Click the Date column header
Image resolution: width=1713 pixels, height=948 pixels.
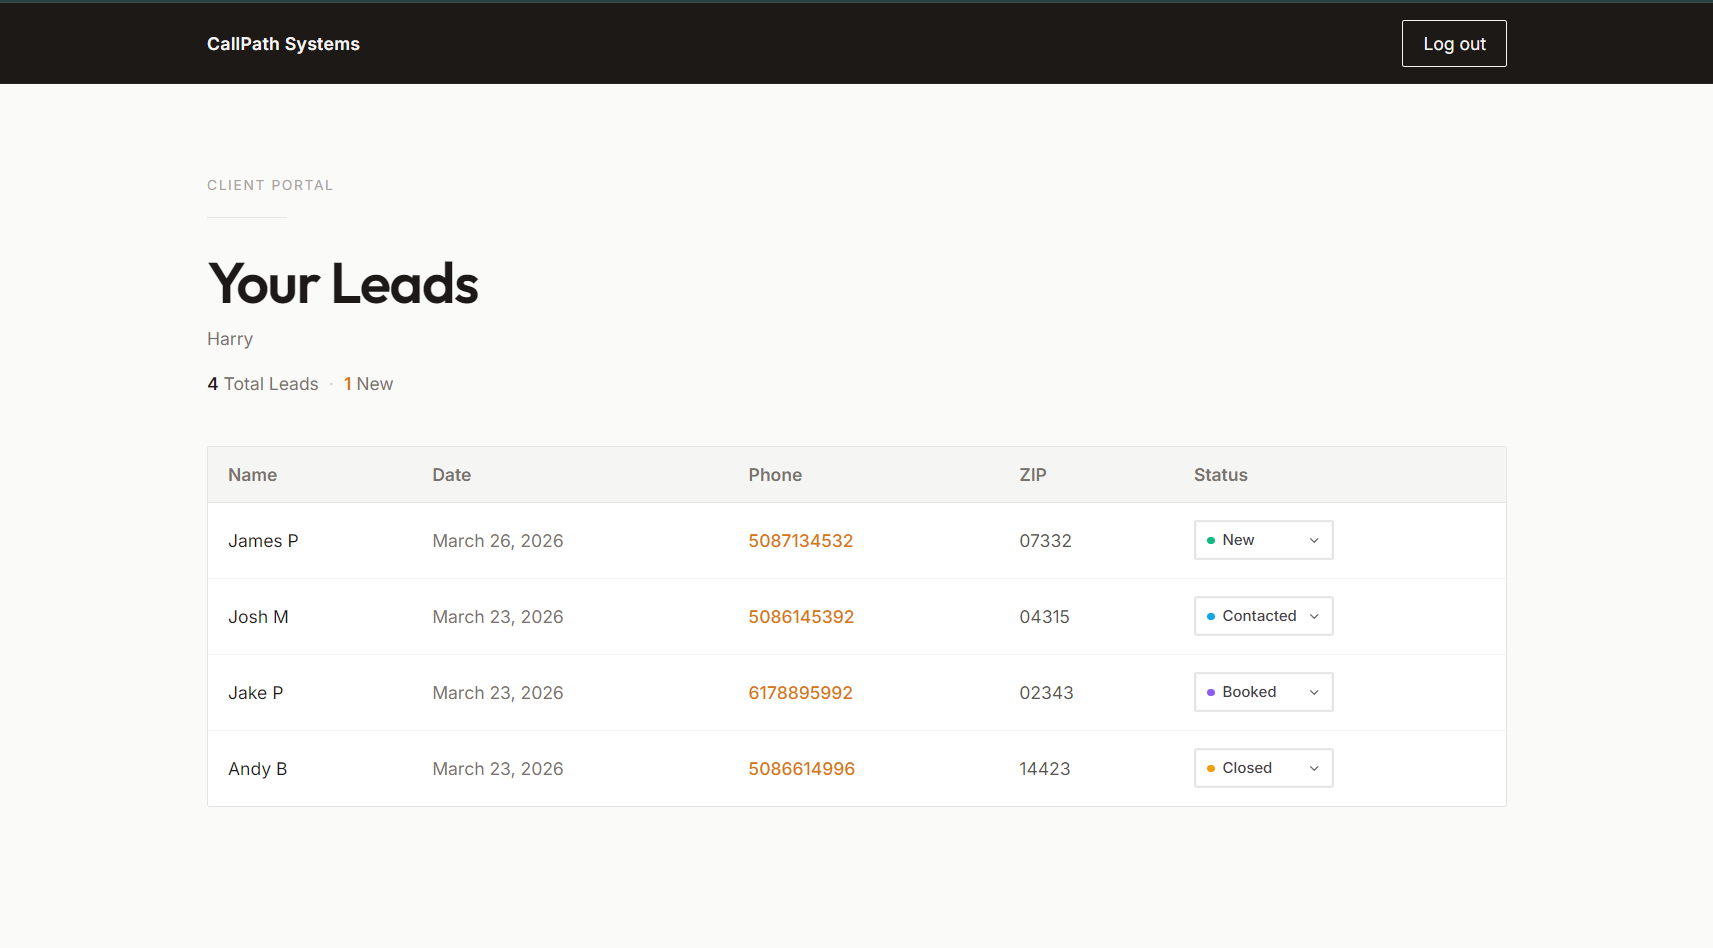(x=451, y=474)
